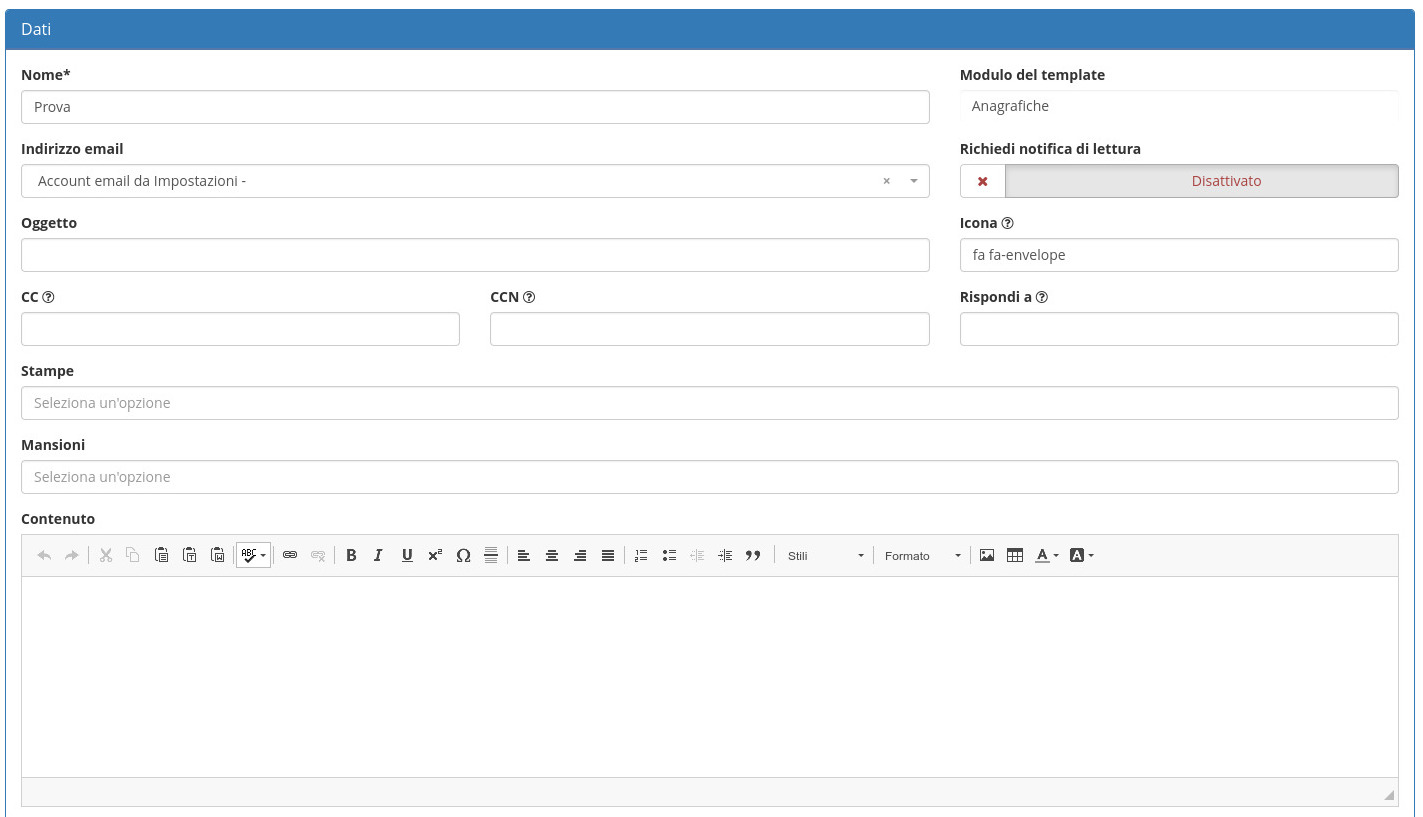Apply italic formatting in Contenuto toolbar

378,555
